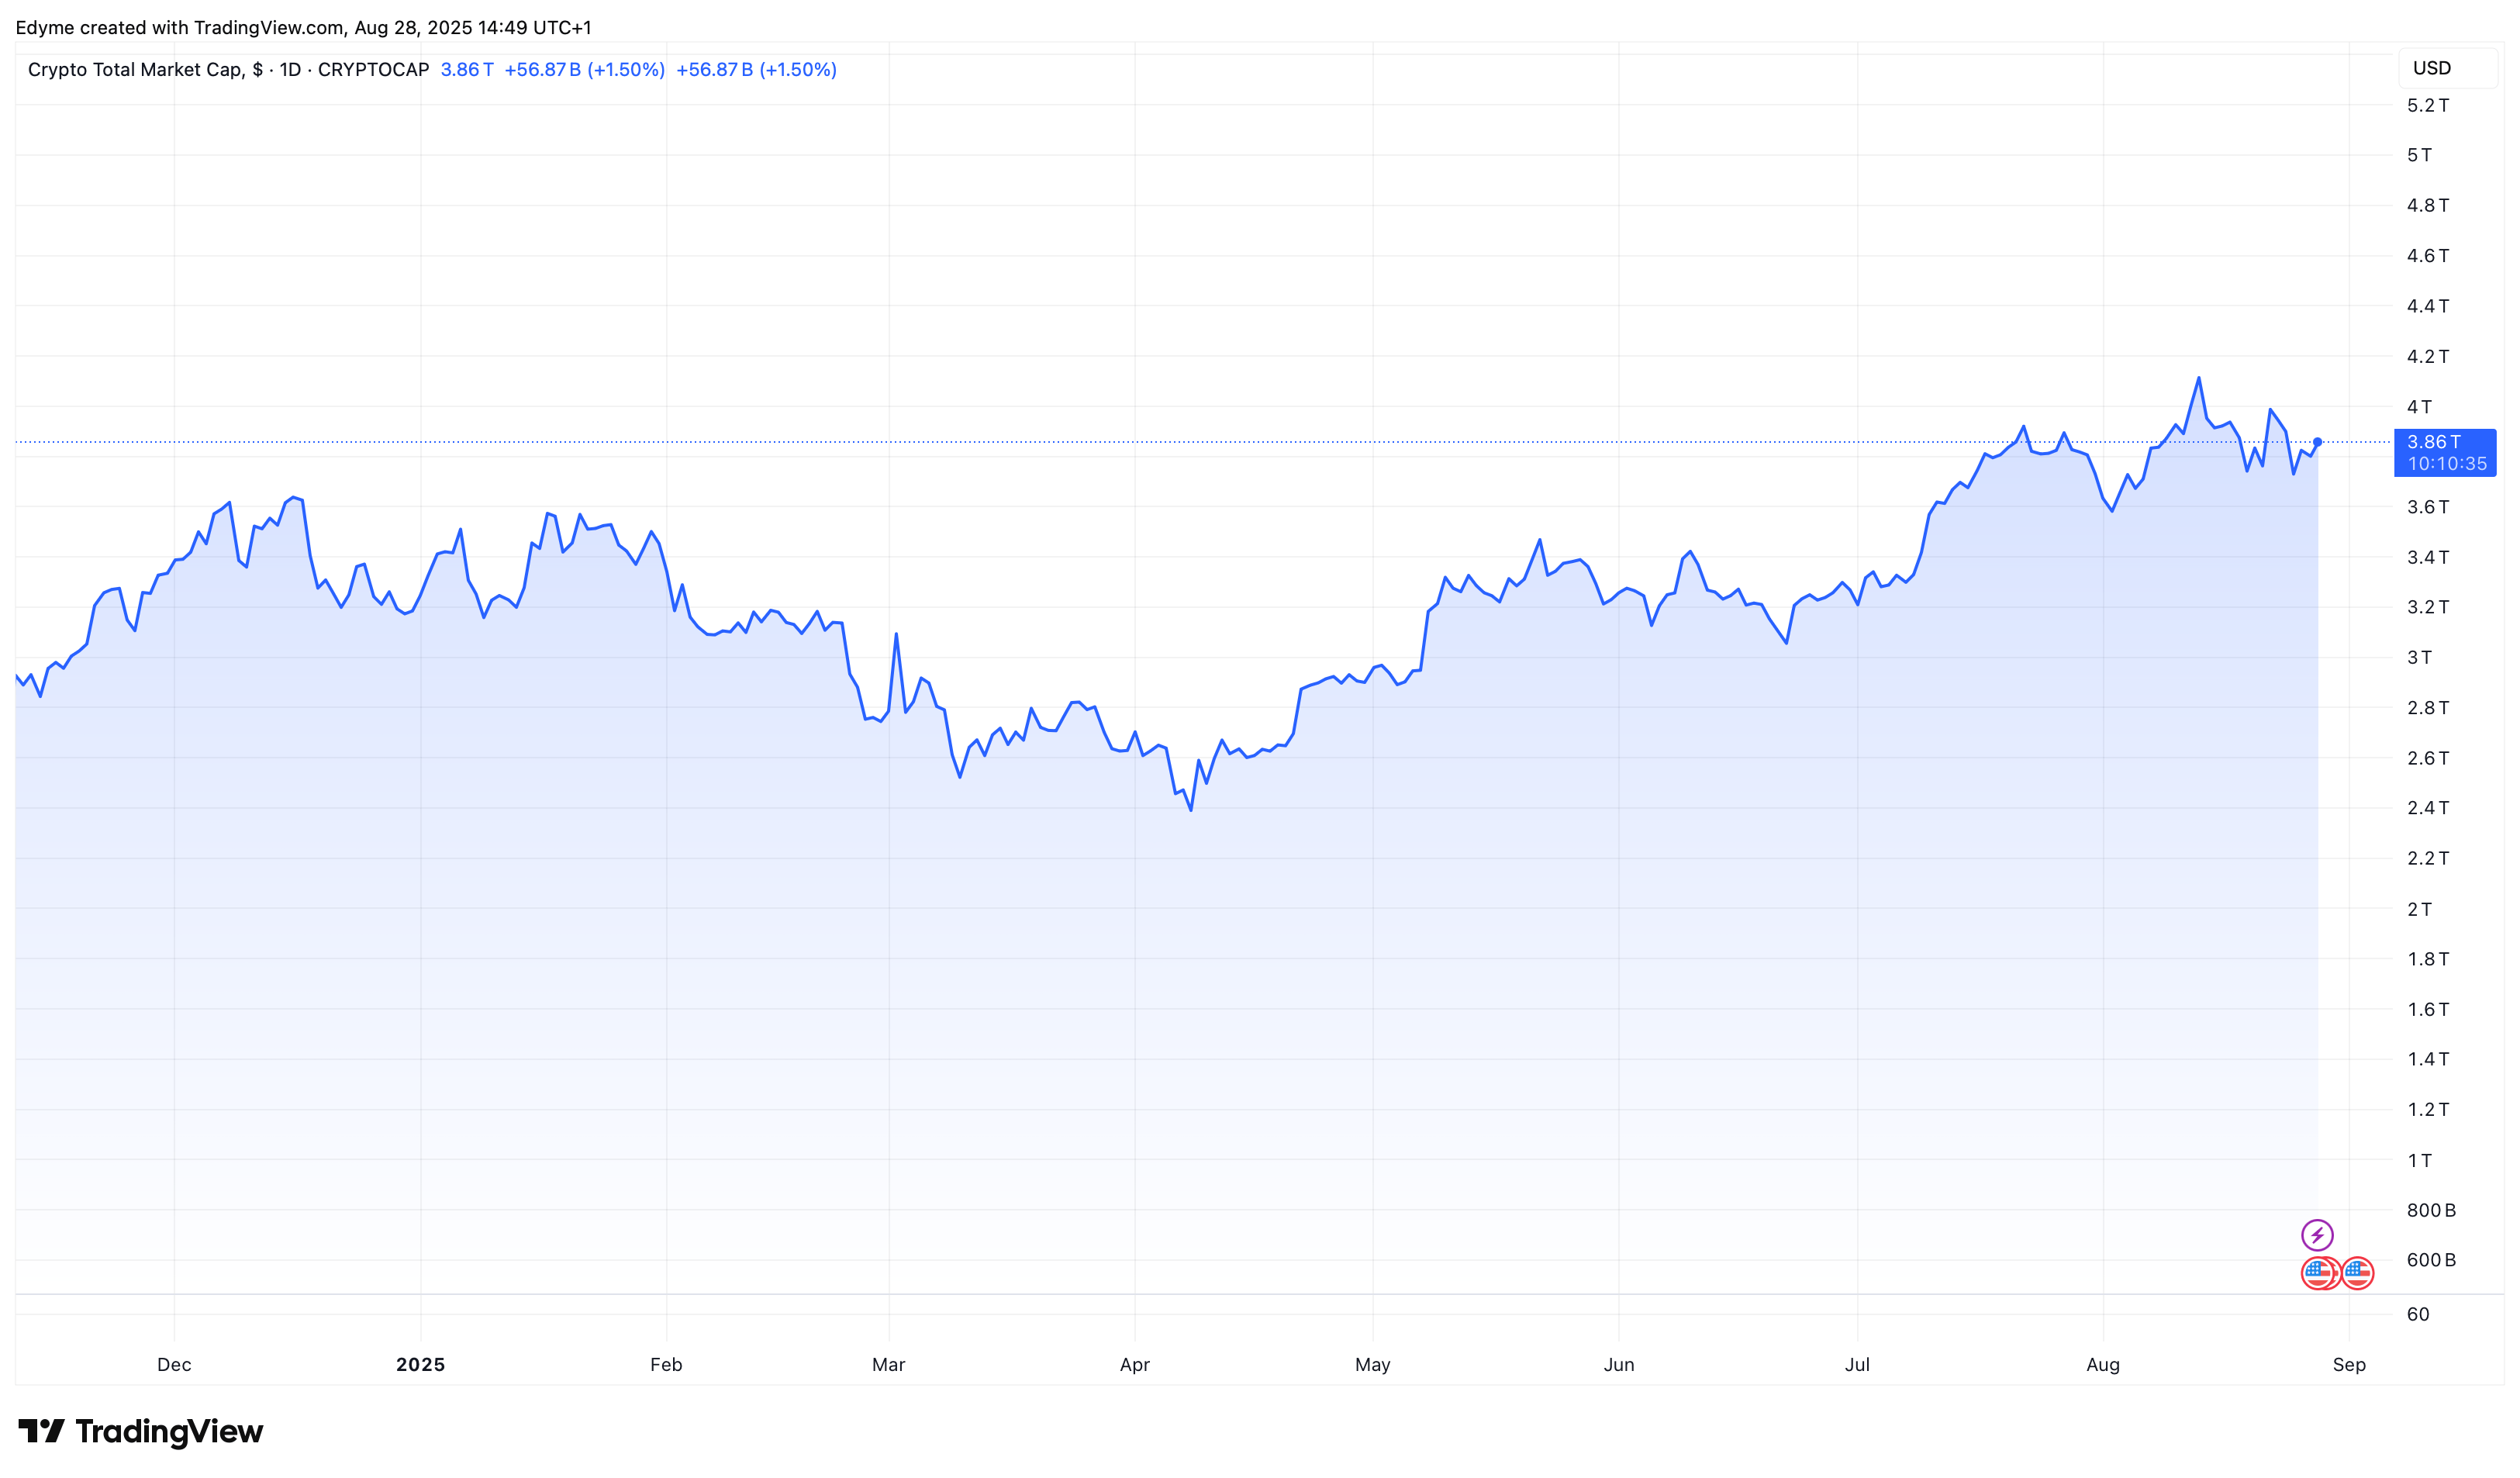This screenshot has width=2520, height=1478.
Task: Click the TradingView logo at bottom left
Action: [x=141, y=1431]
